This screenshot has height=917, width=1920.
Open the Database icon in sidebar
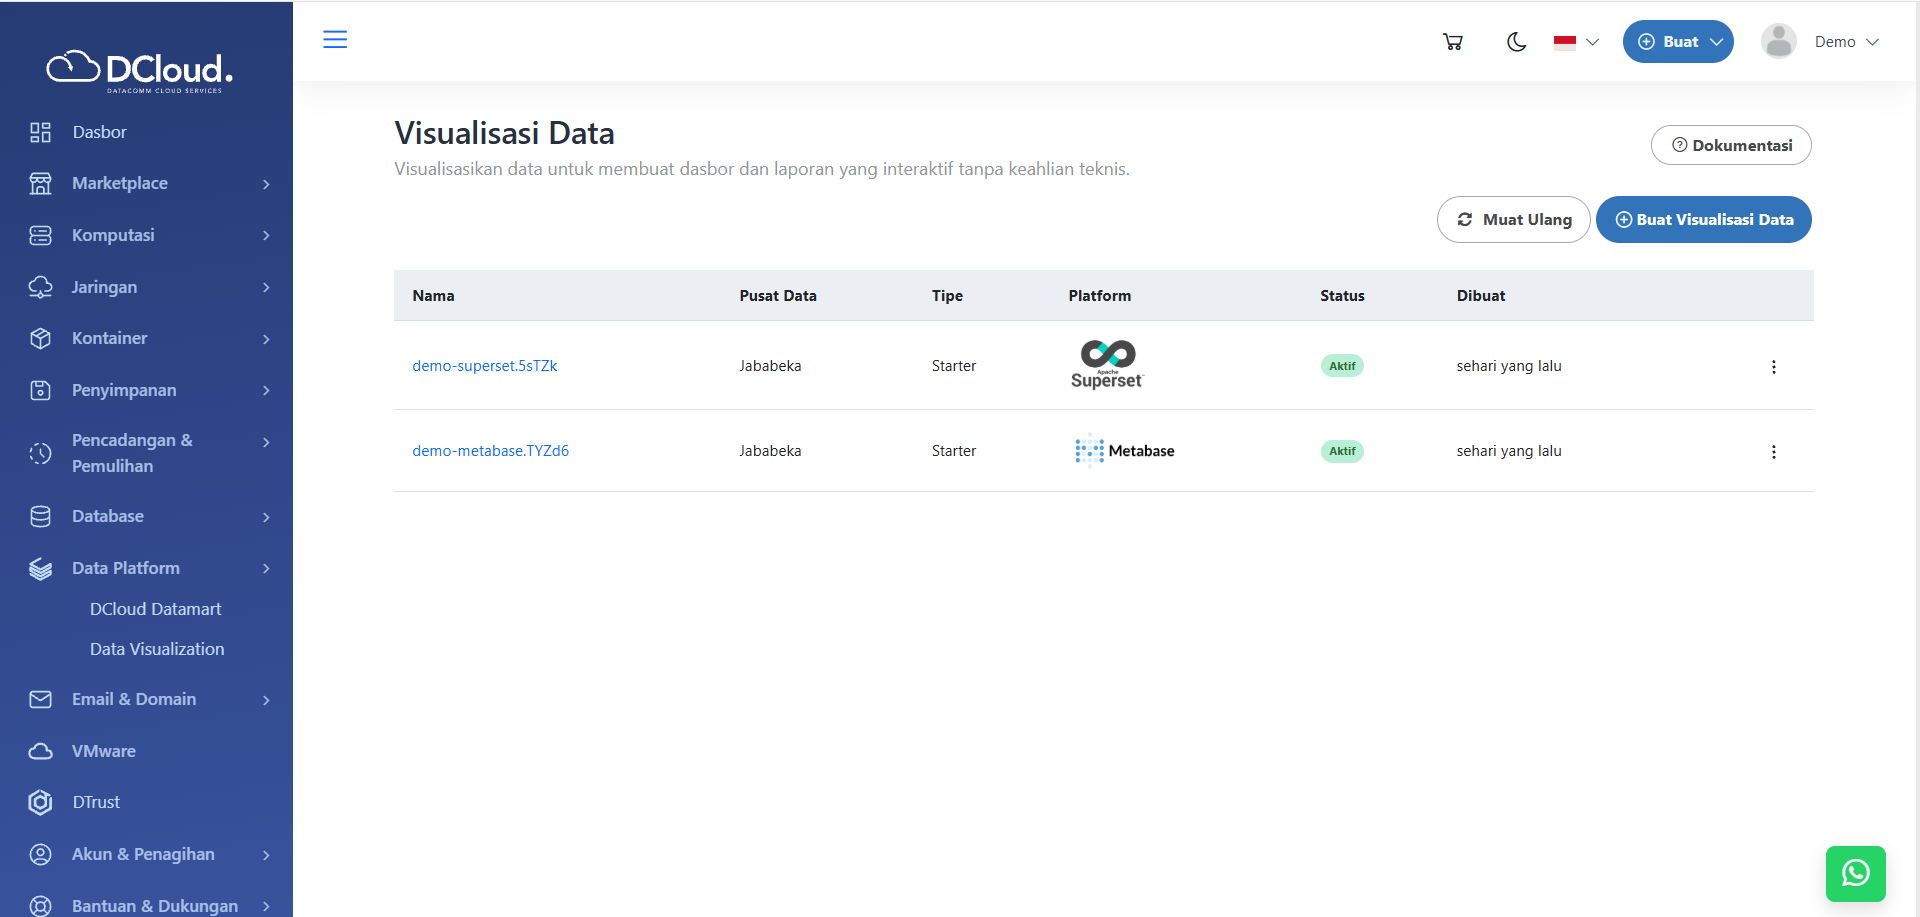pyautogui.click(x=40, y=516)
